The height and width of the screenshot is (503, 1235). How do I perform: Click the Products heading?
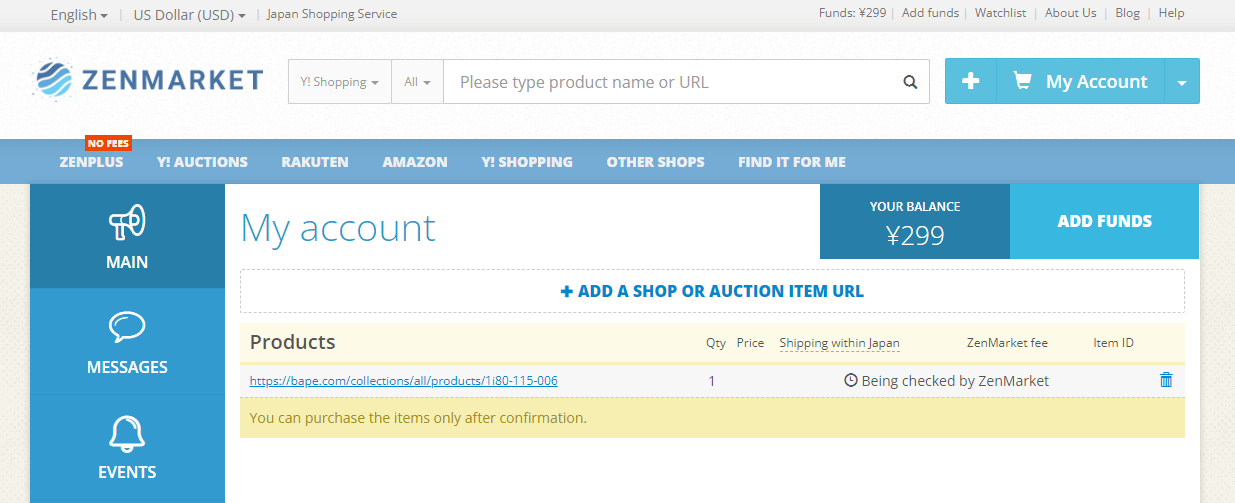coord(292,342)
